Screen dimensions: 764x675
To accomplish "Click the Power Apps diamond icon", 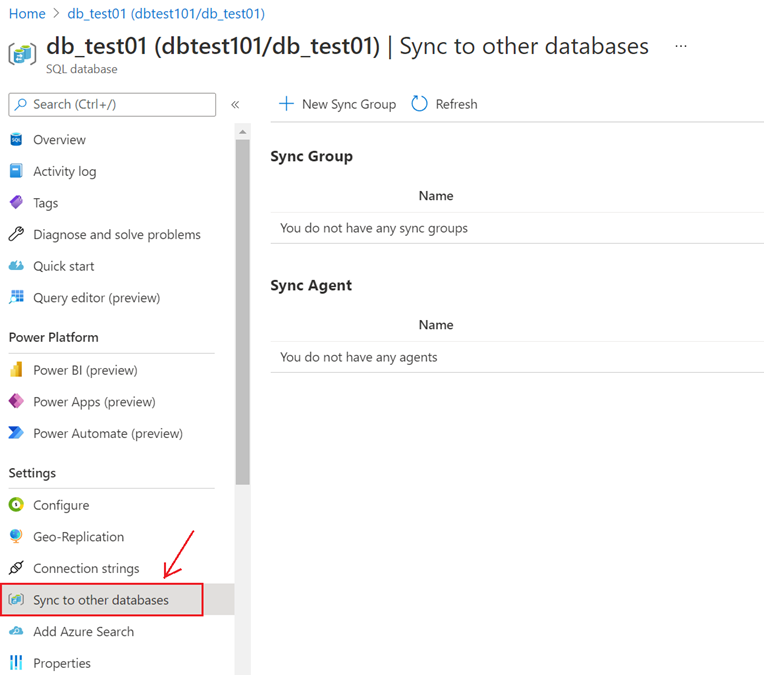I will coord(16,401).
